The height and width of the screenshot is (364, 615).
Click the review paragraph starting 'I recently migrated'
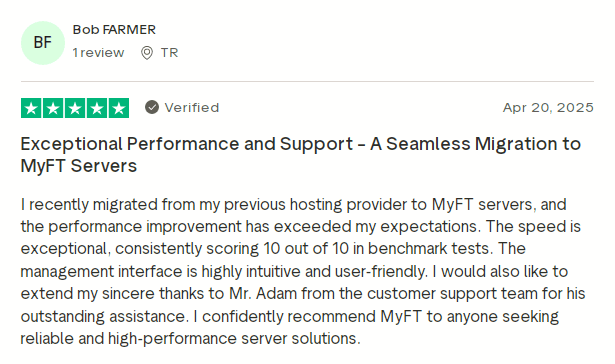[303, 271]
